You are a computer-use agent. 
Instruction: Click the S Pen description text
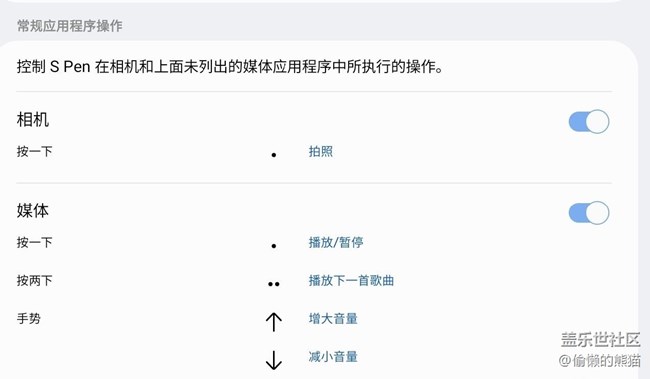tap(230, 66)
